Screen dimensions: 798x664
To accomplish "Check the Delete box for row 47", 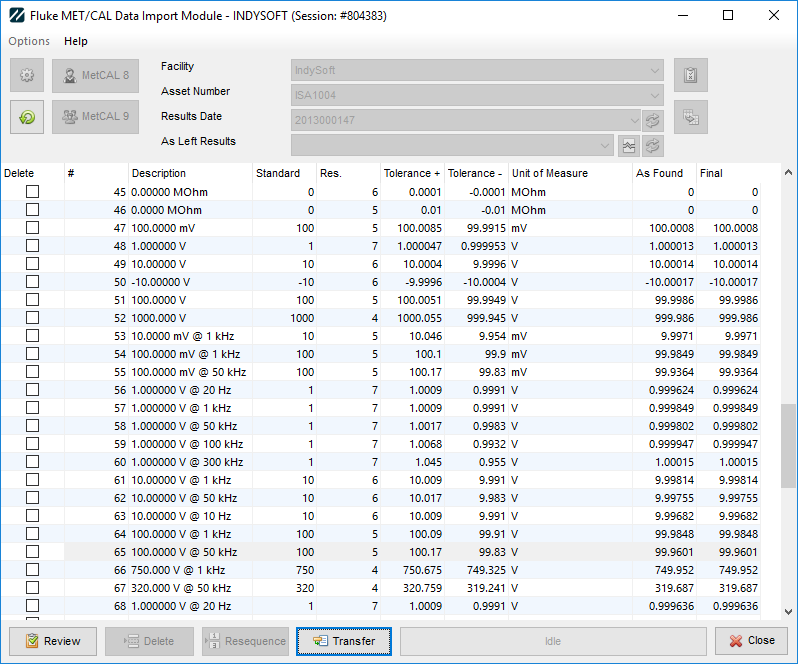I will click(x=32, y=227).
